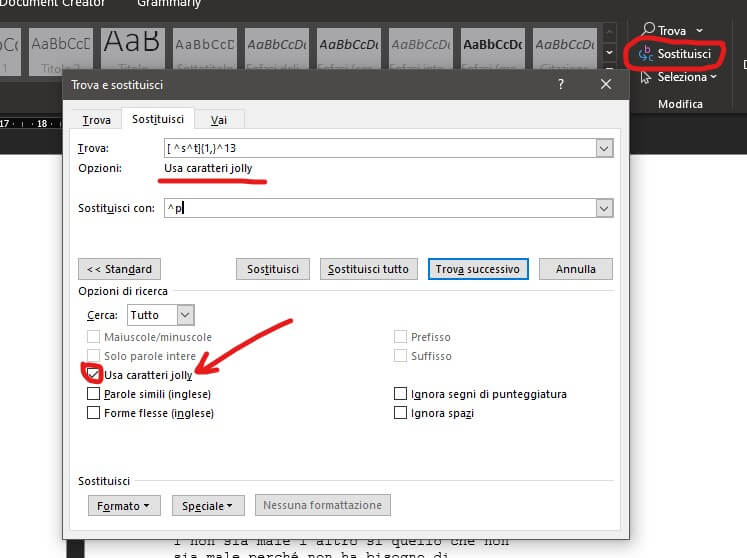Open the Cerca direction dropdown
Image resolution: width=747 pixels, height=558 pixels.
[184, 315]
